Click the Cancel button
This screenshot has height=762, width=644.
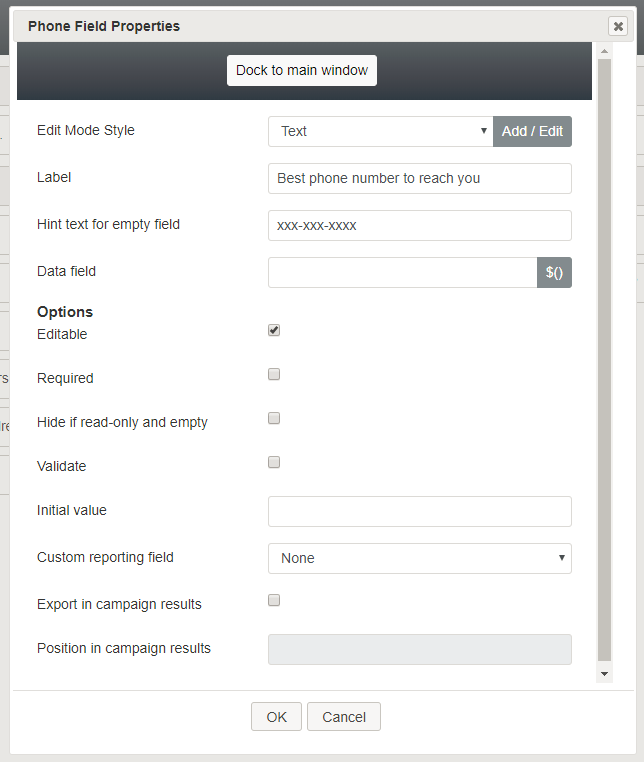click(x=344, y=717)
